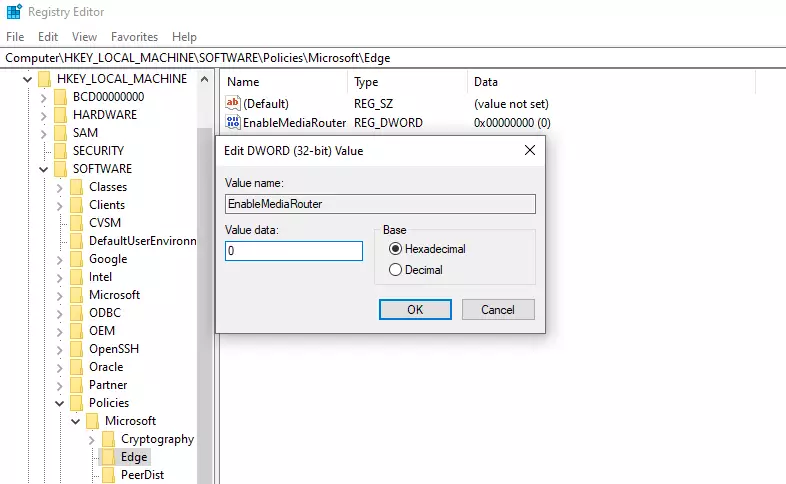Expand the Intel key

(60, 278)
